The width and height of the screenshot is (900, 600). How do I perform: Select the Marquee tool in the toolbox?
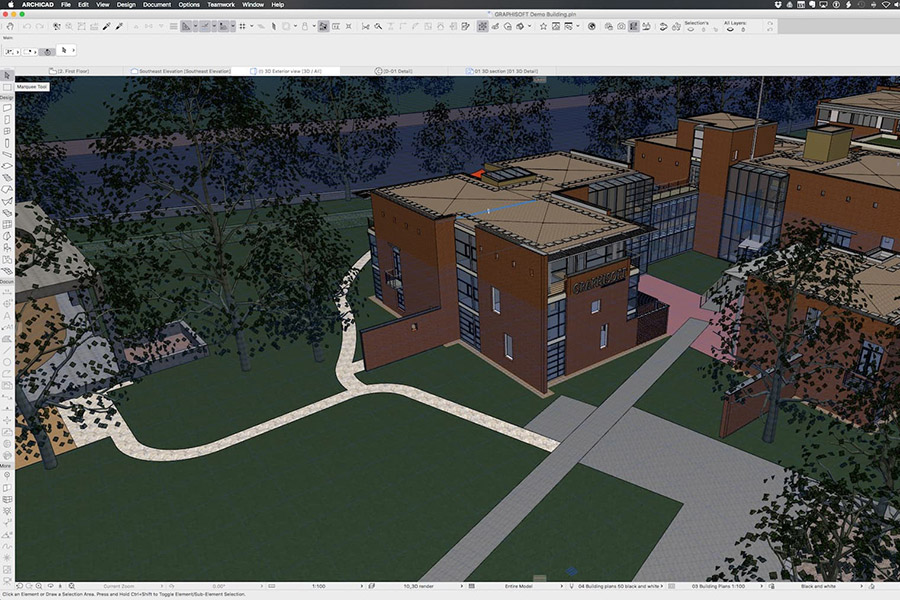[x=7, y=86]
